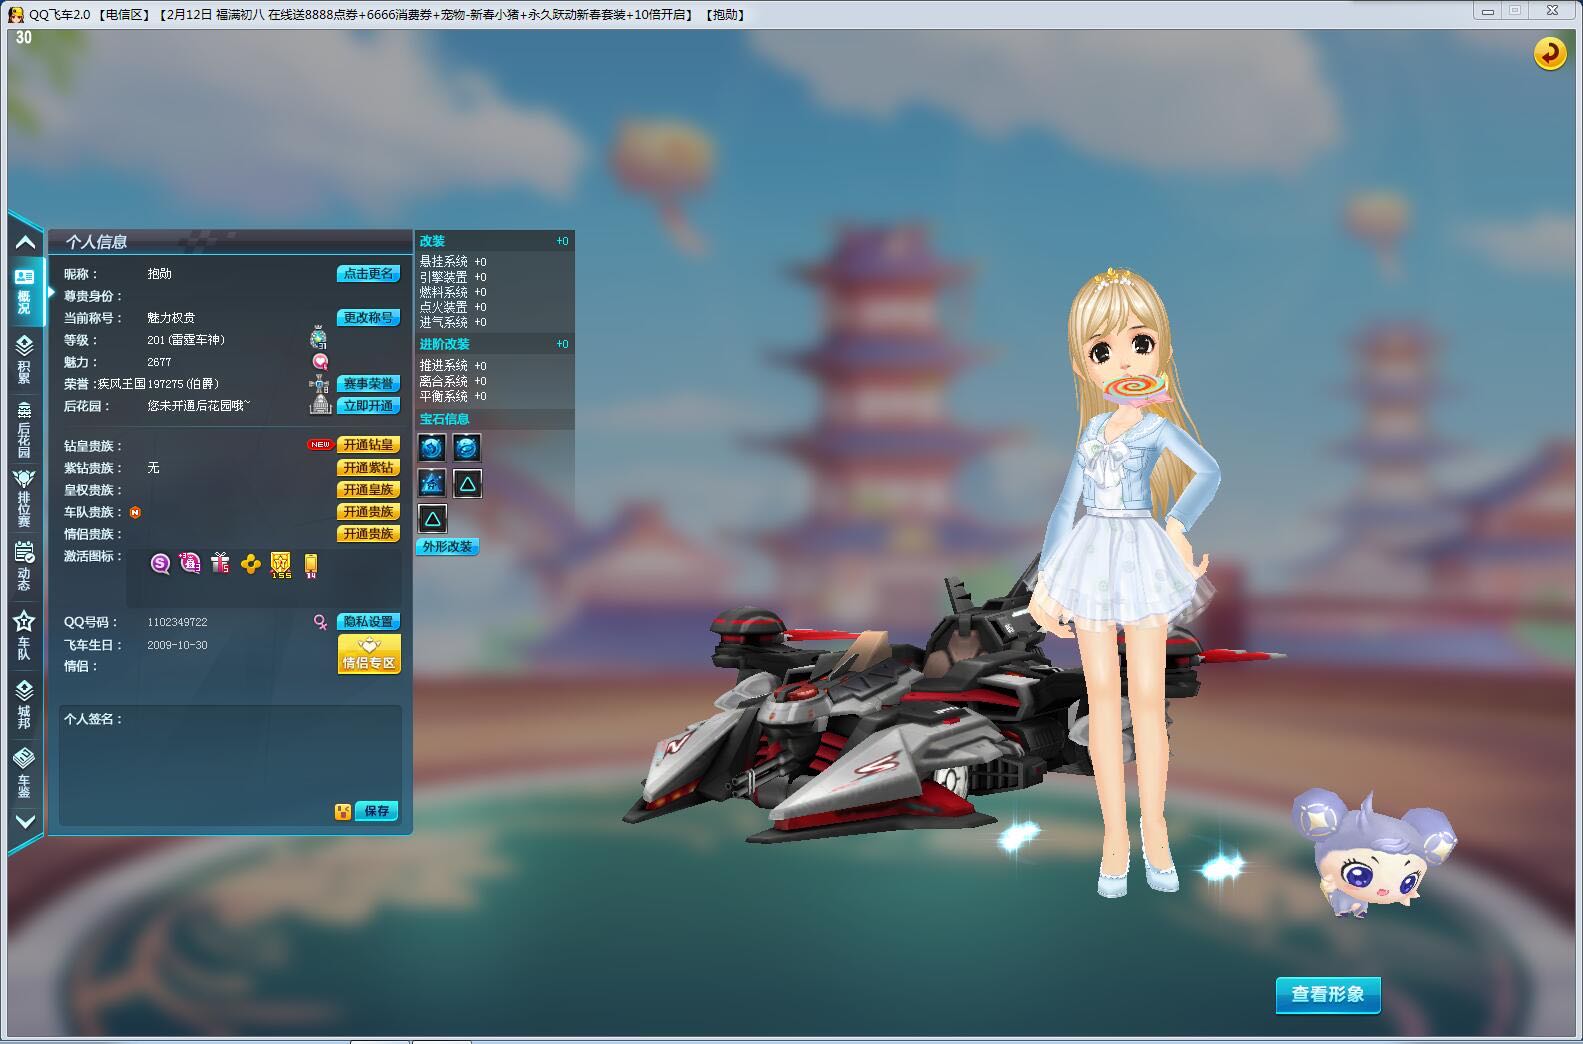This screenshot has width=1583, height=1044.
Task: Click the blue house gem slot
Action: pos(432,483)
